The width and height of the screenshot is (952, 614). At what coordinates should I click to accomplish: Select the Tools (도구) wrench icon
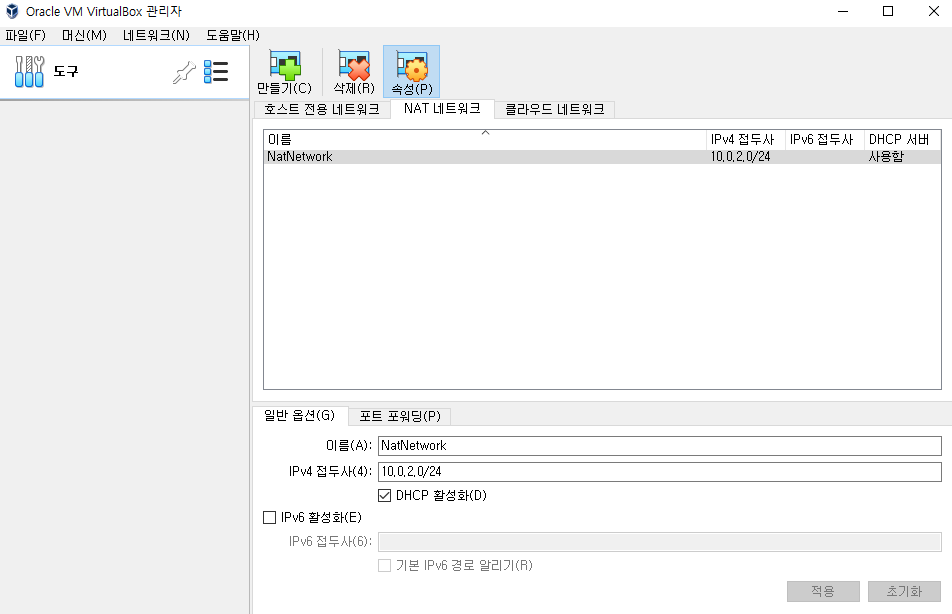click(x=29, y=72)
